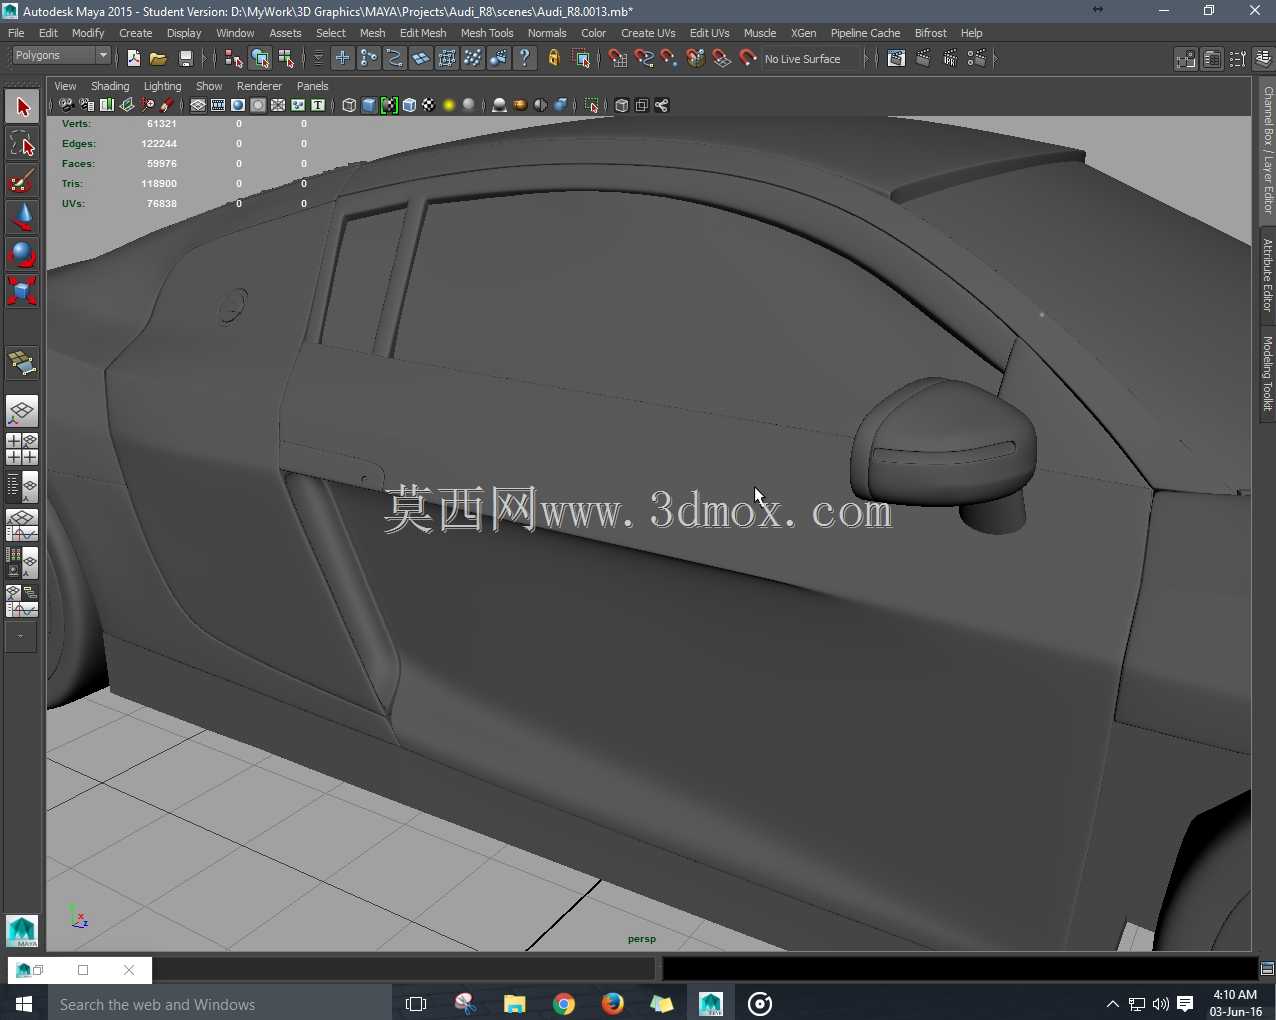Select by object type mode
The width and height of the screenshot is (1276, 1020).
[x=260, y=59]
